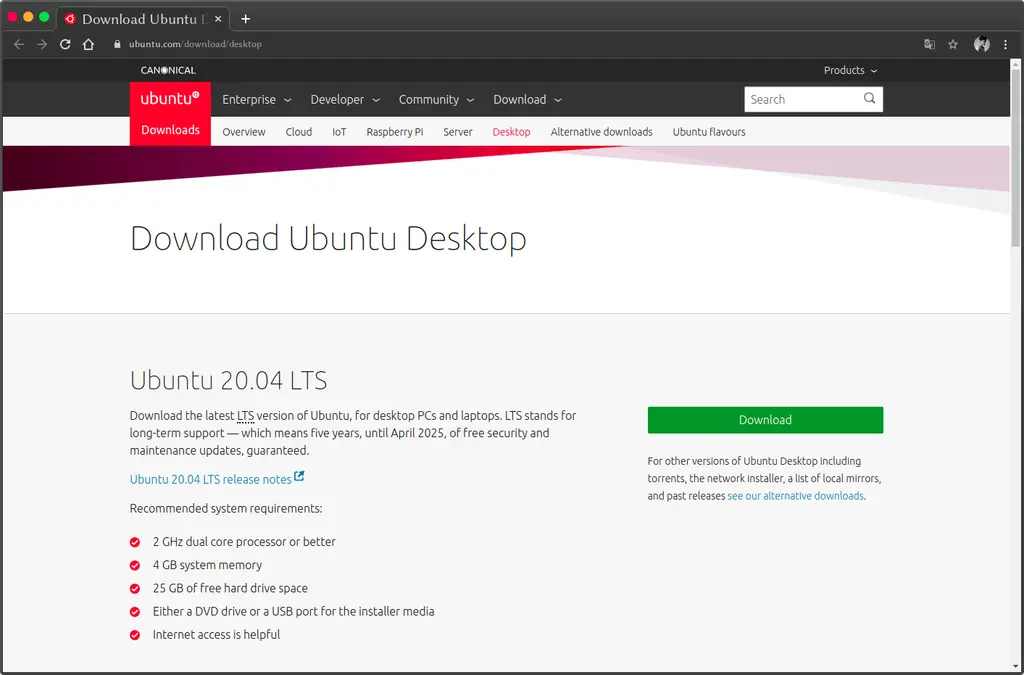Click scrollbar up arrow
1024x675 pixels.
click(x=1016, y=64)
